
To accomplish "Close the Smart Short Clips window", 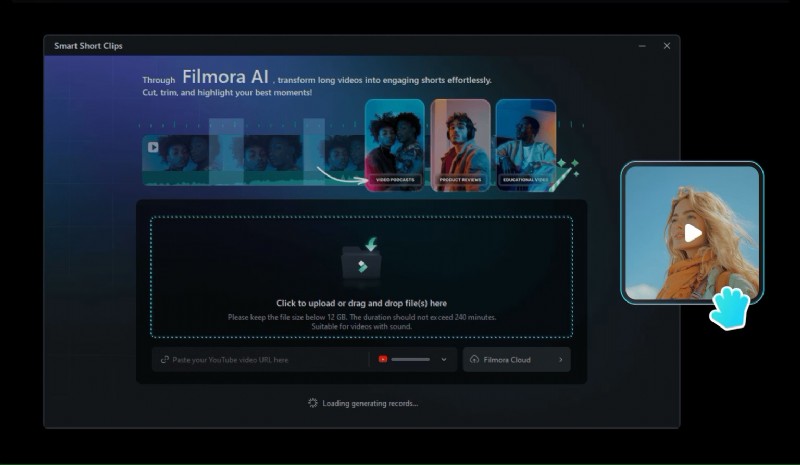I will pyautogui.click(x=667, y=46).
